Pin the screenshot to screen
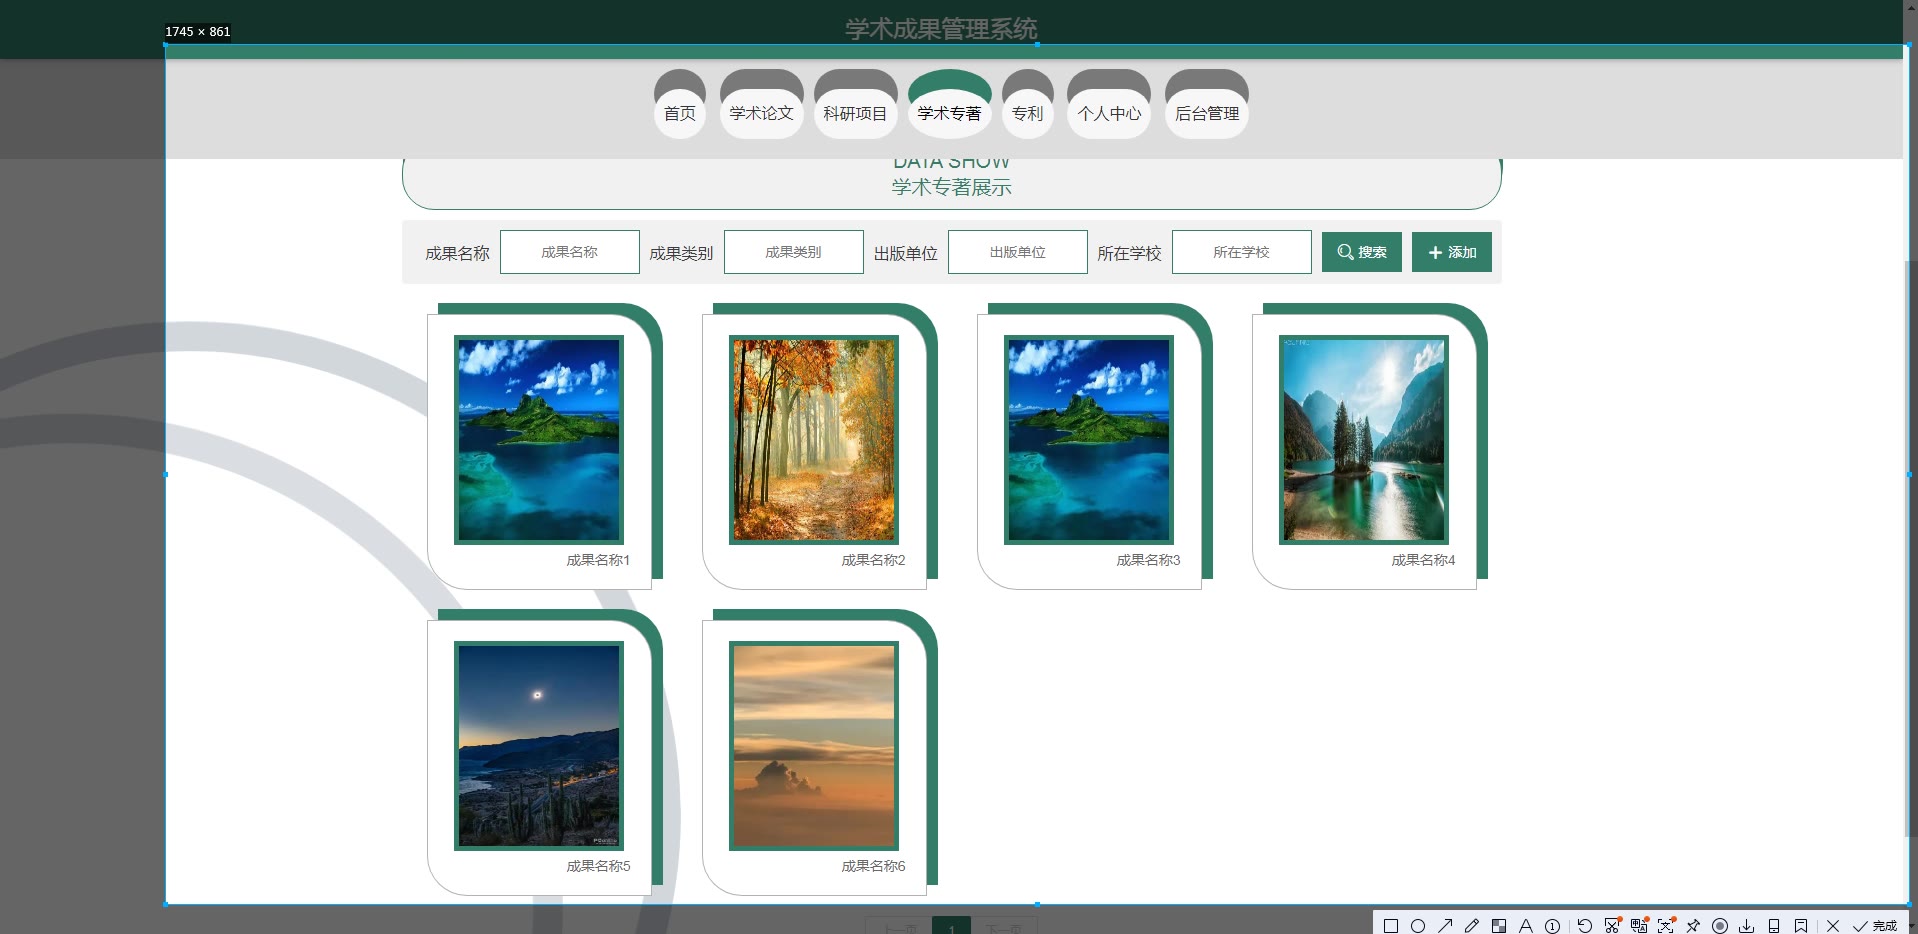1918x934 pixels. click(1693, 926)
